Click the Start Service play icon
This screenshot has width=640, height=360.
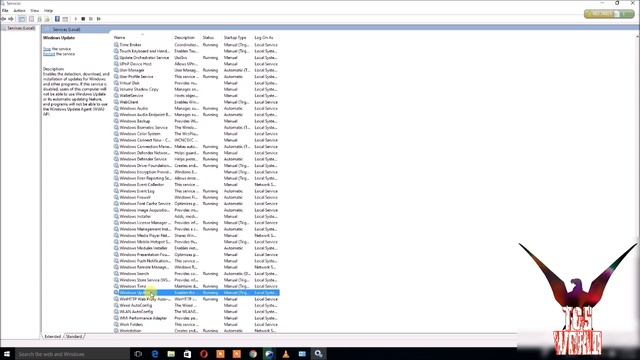point(76,19)
